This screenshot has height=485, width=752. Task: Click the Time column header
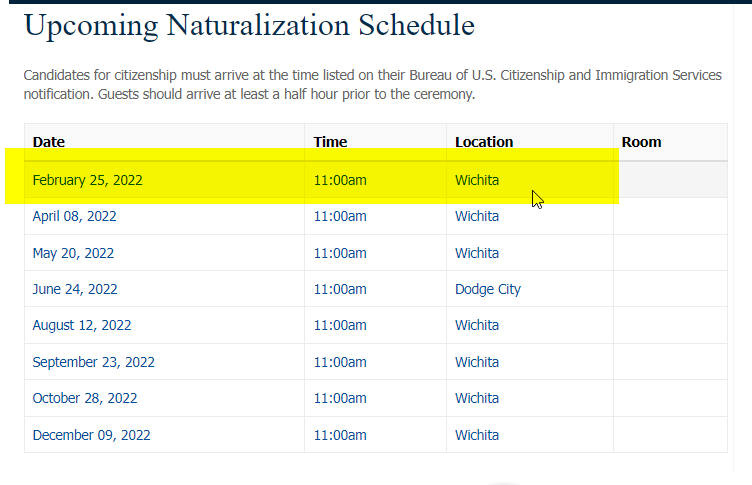pyautogui.click(x=330, y=142)
